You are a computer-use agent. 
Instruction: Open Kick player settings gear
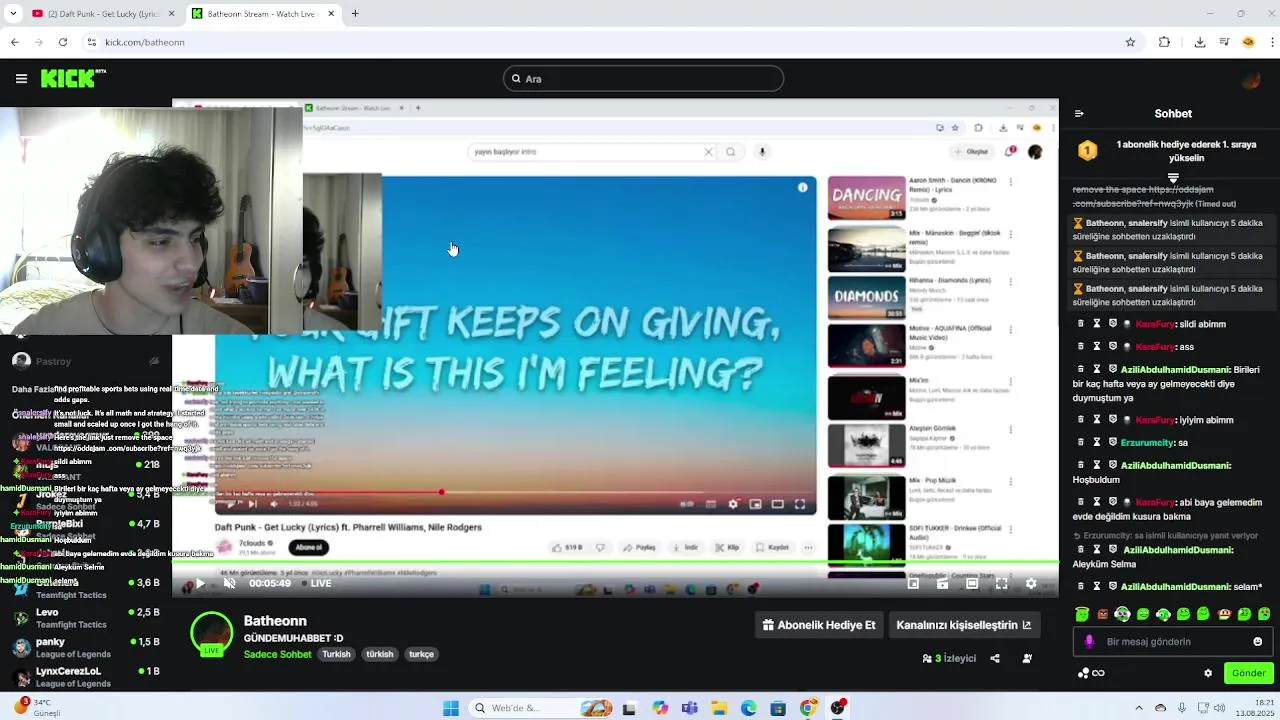[1031, 583]
